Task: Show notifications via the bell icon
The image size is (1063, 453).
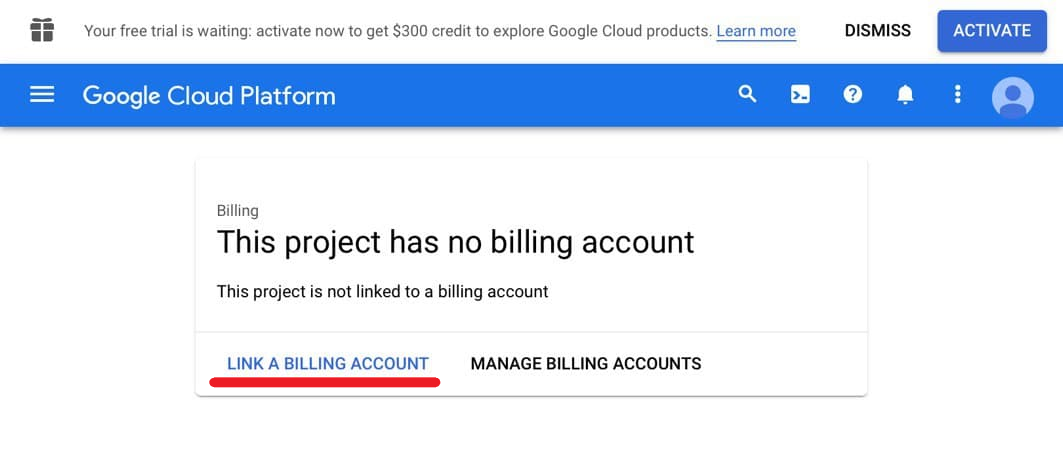Action: 905,95
